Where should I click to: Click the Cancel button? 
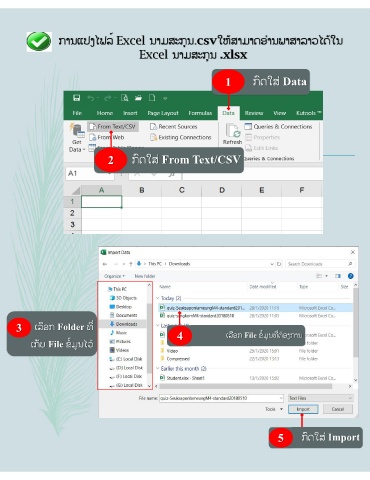(x=338, y=409)
